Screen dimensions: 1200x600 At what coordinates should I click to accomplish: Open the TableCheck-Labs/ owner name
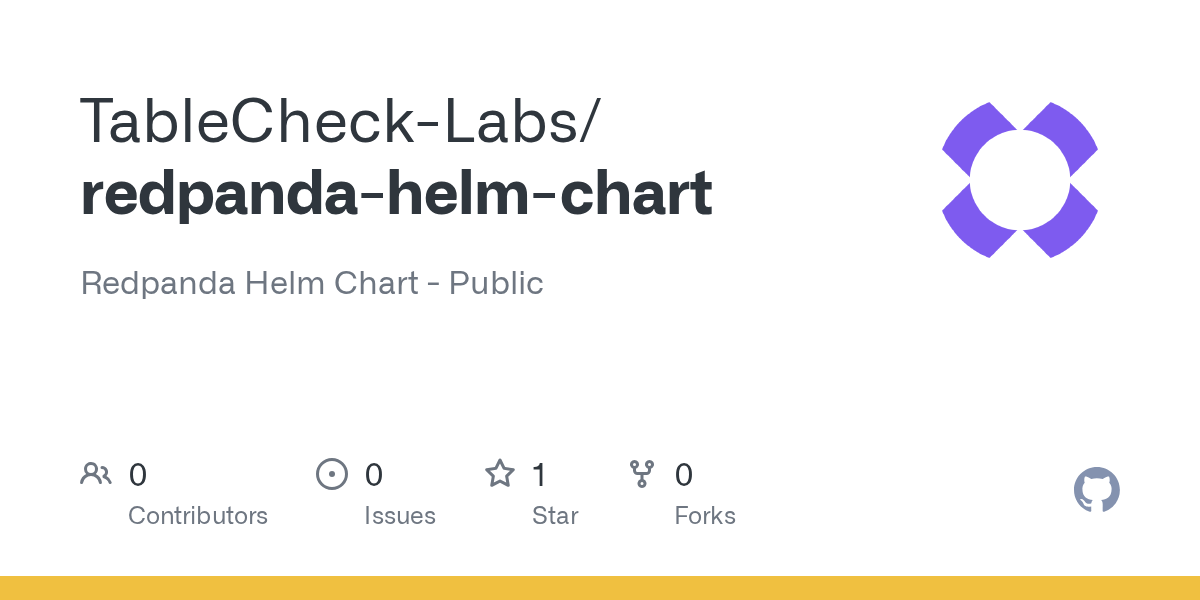tap(340, 122)
